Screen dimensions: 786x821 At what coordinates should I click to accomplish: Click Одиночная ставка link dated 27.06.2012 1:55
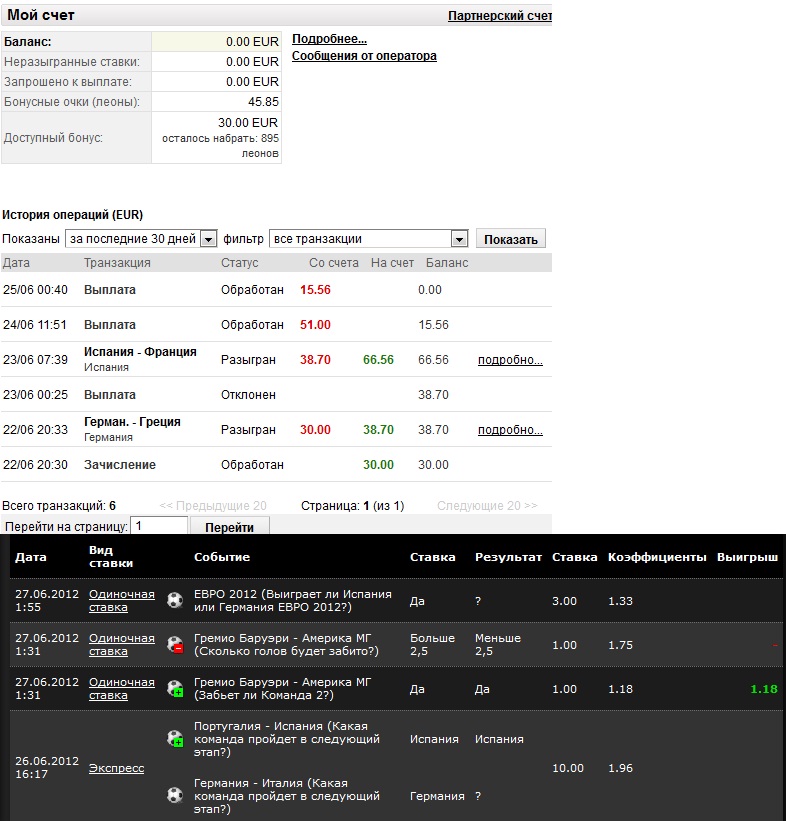pos(121,601)
